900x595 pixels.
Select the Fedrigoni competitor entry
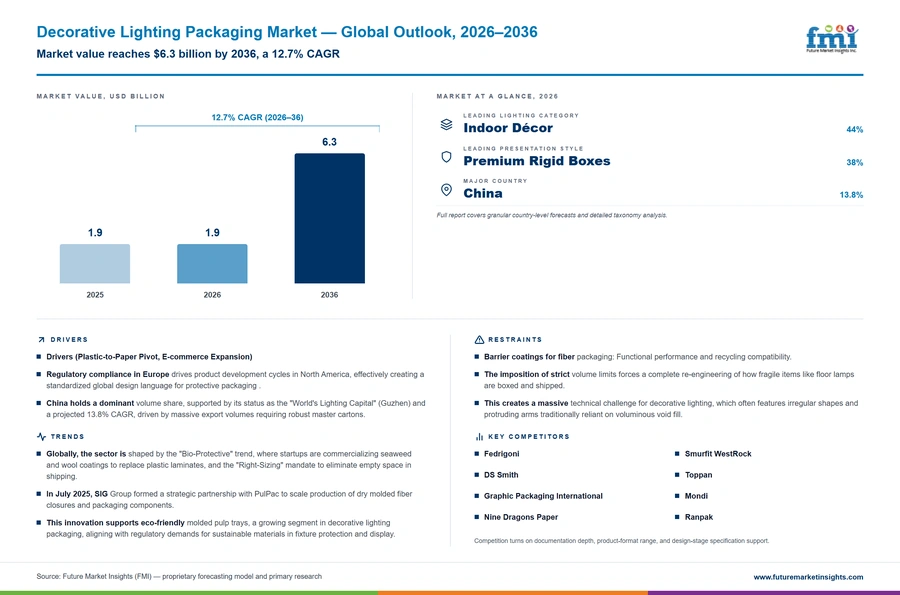[502, 454]
